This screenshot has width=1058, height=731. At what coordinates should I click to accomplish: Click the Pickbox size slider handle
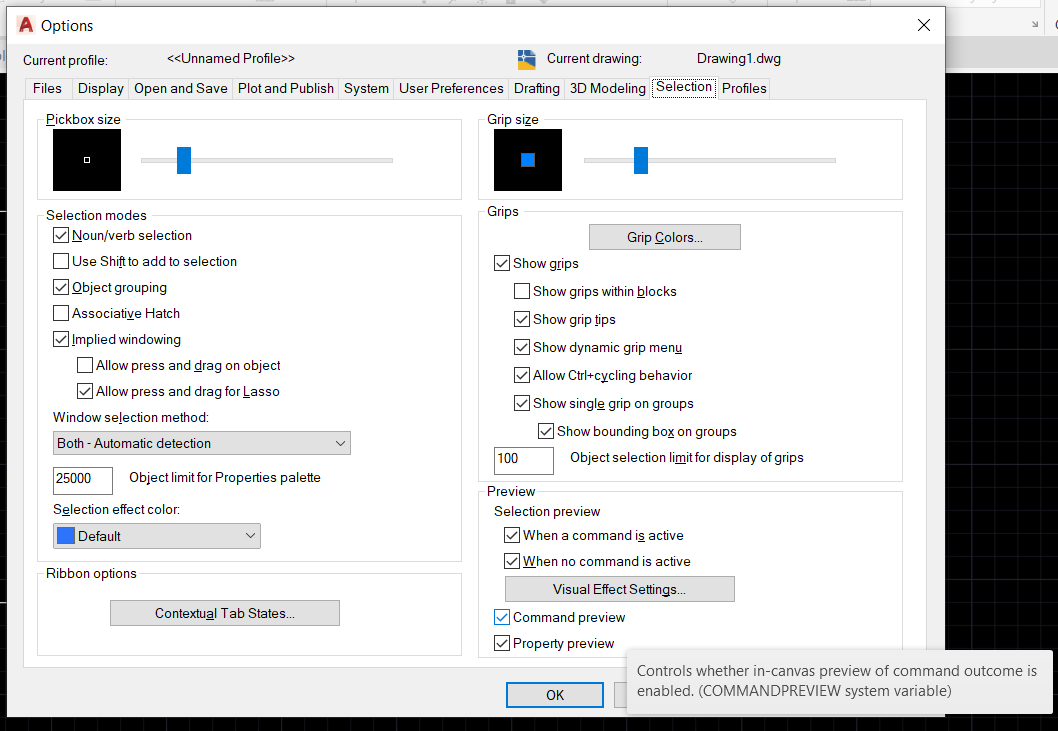184,160
